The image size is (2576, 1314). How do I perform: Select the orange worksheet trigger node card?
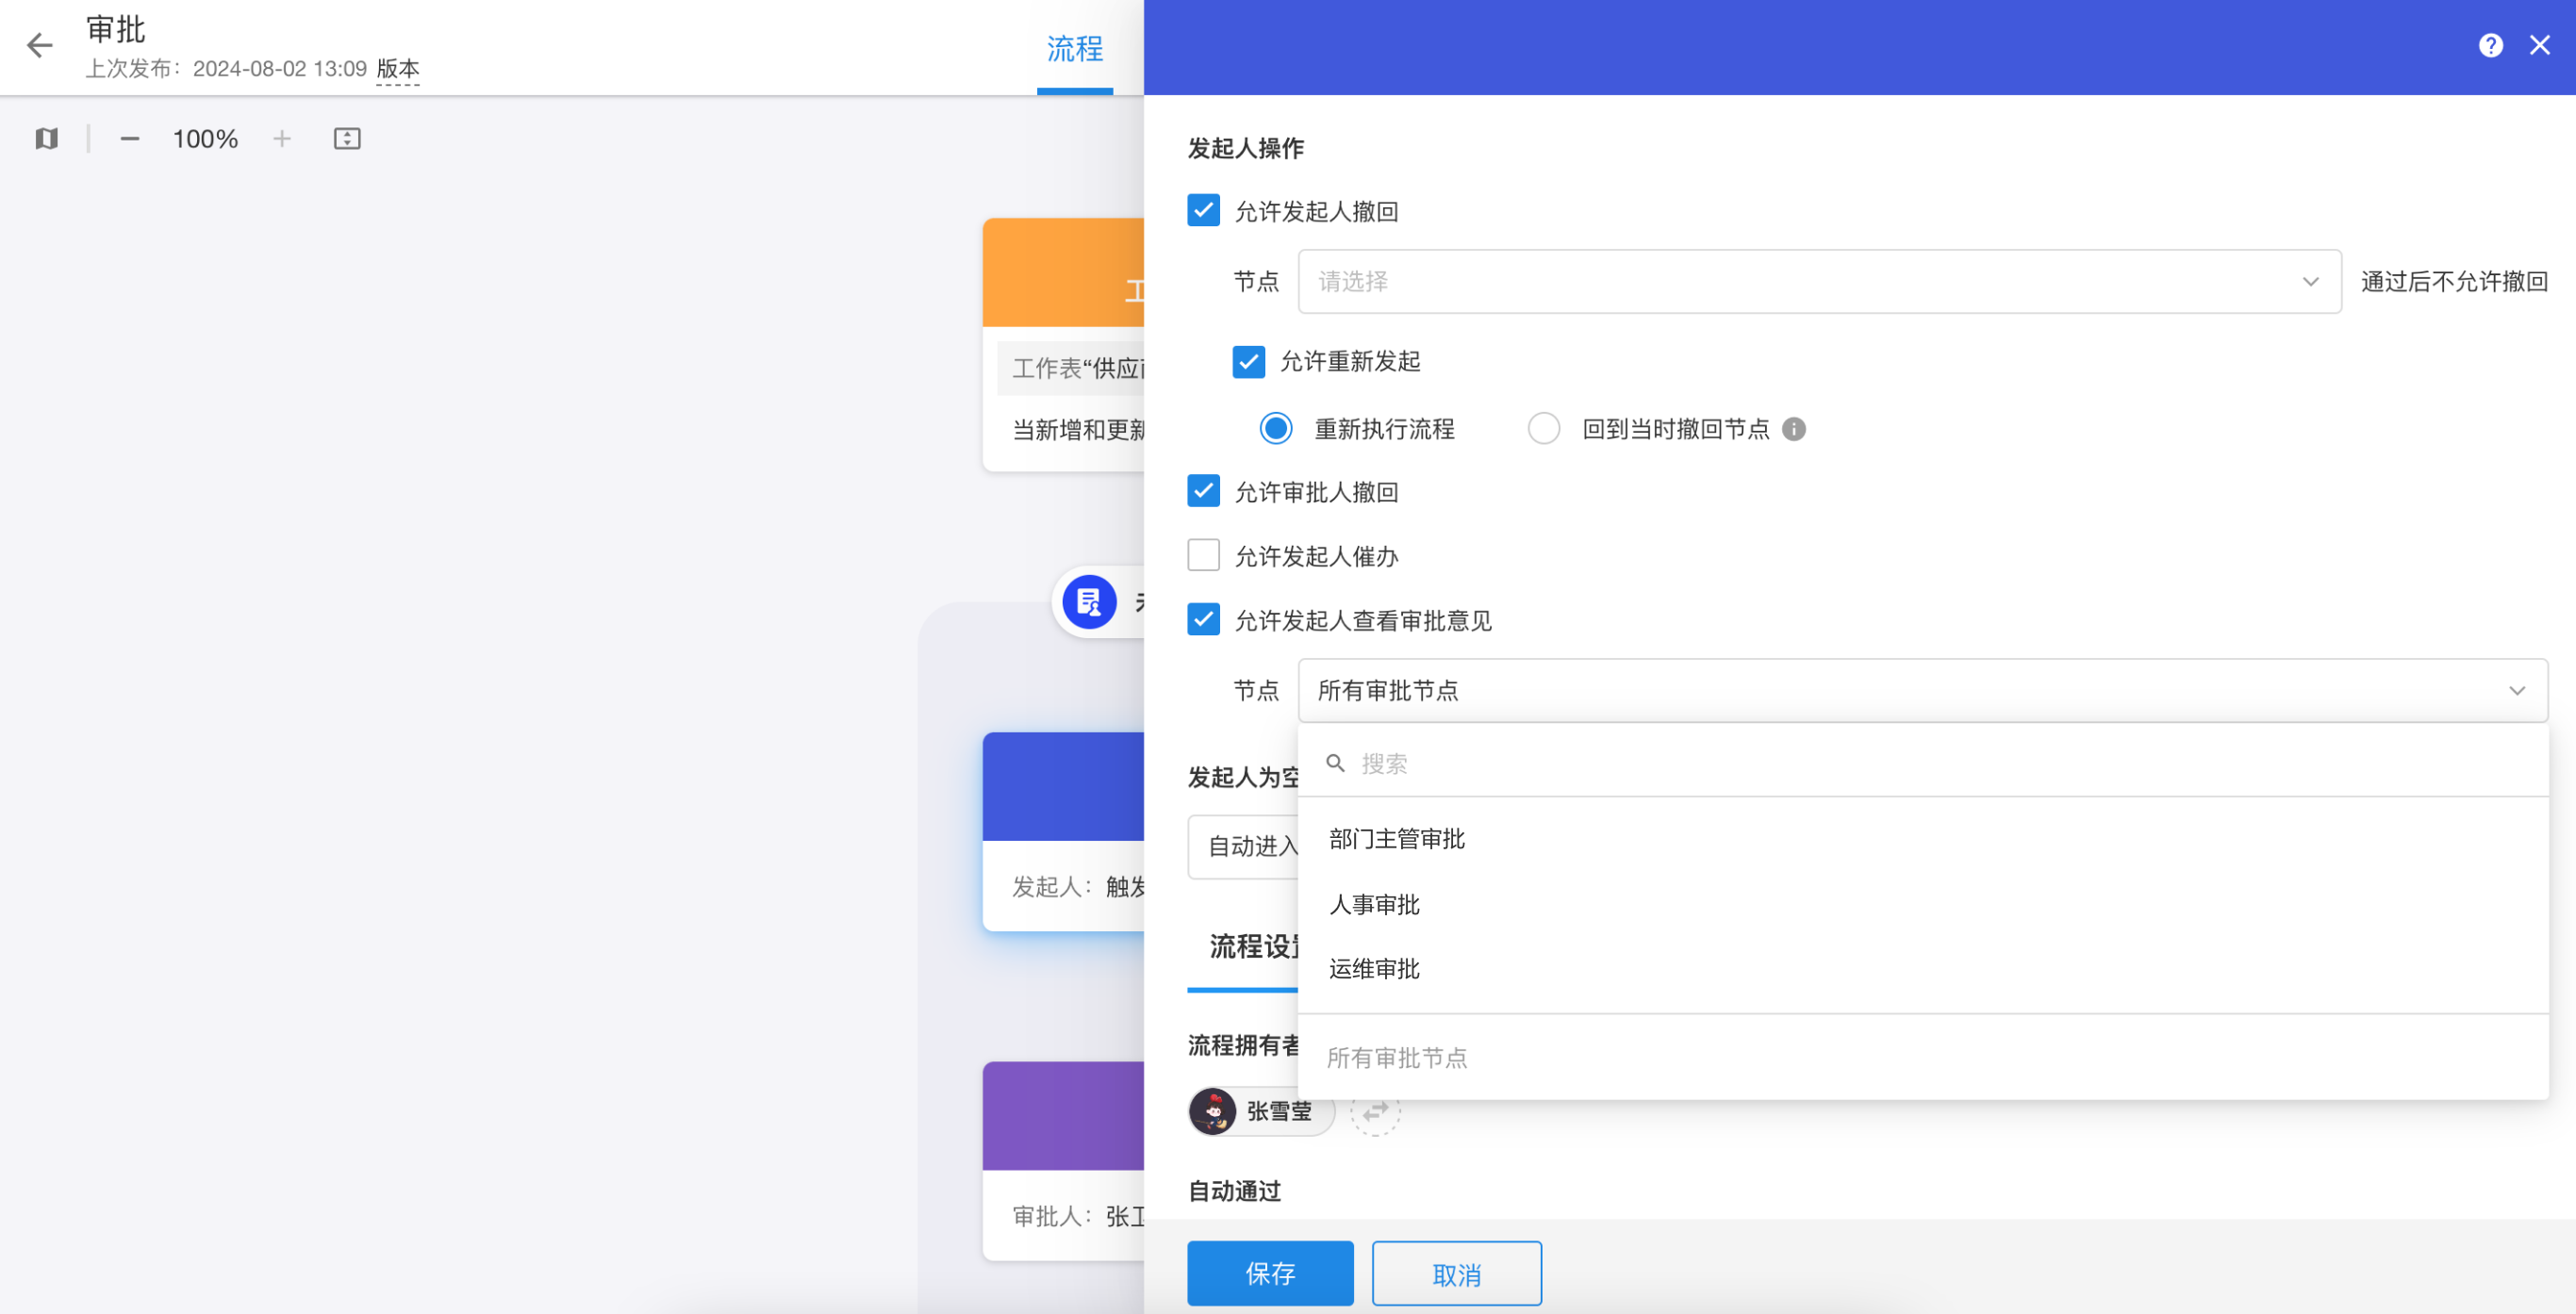[1063, 344]
